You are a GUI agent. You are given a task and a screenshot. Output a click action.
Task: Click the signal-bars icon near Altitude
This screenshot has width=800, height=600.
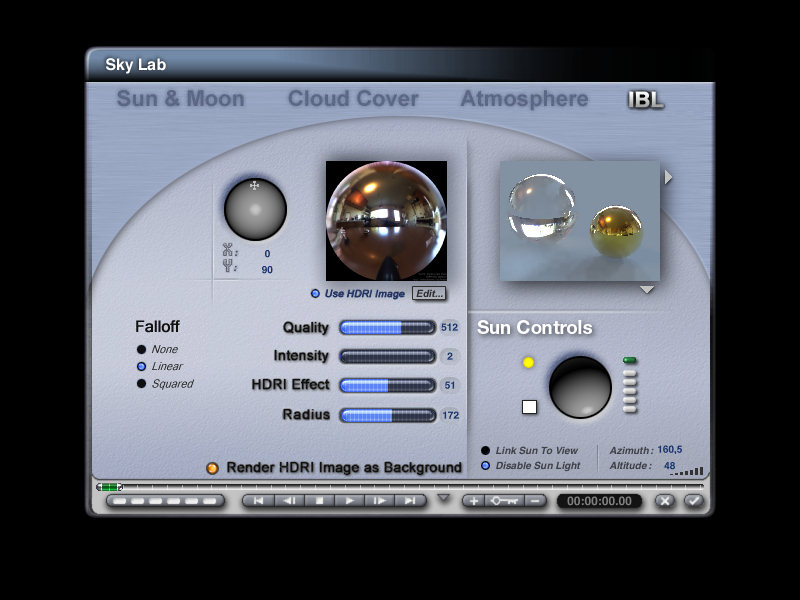(687, 471)
